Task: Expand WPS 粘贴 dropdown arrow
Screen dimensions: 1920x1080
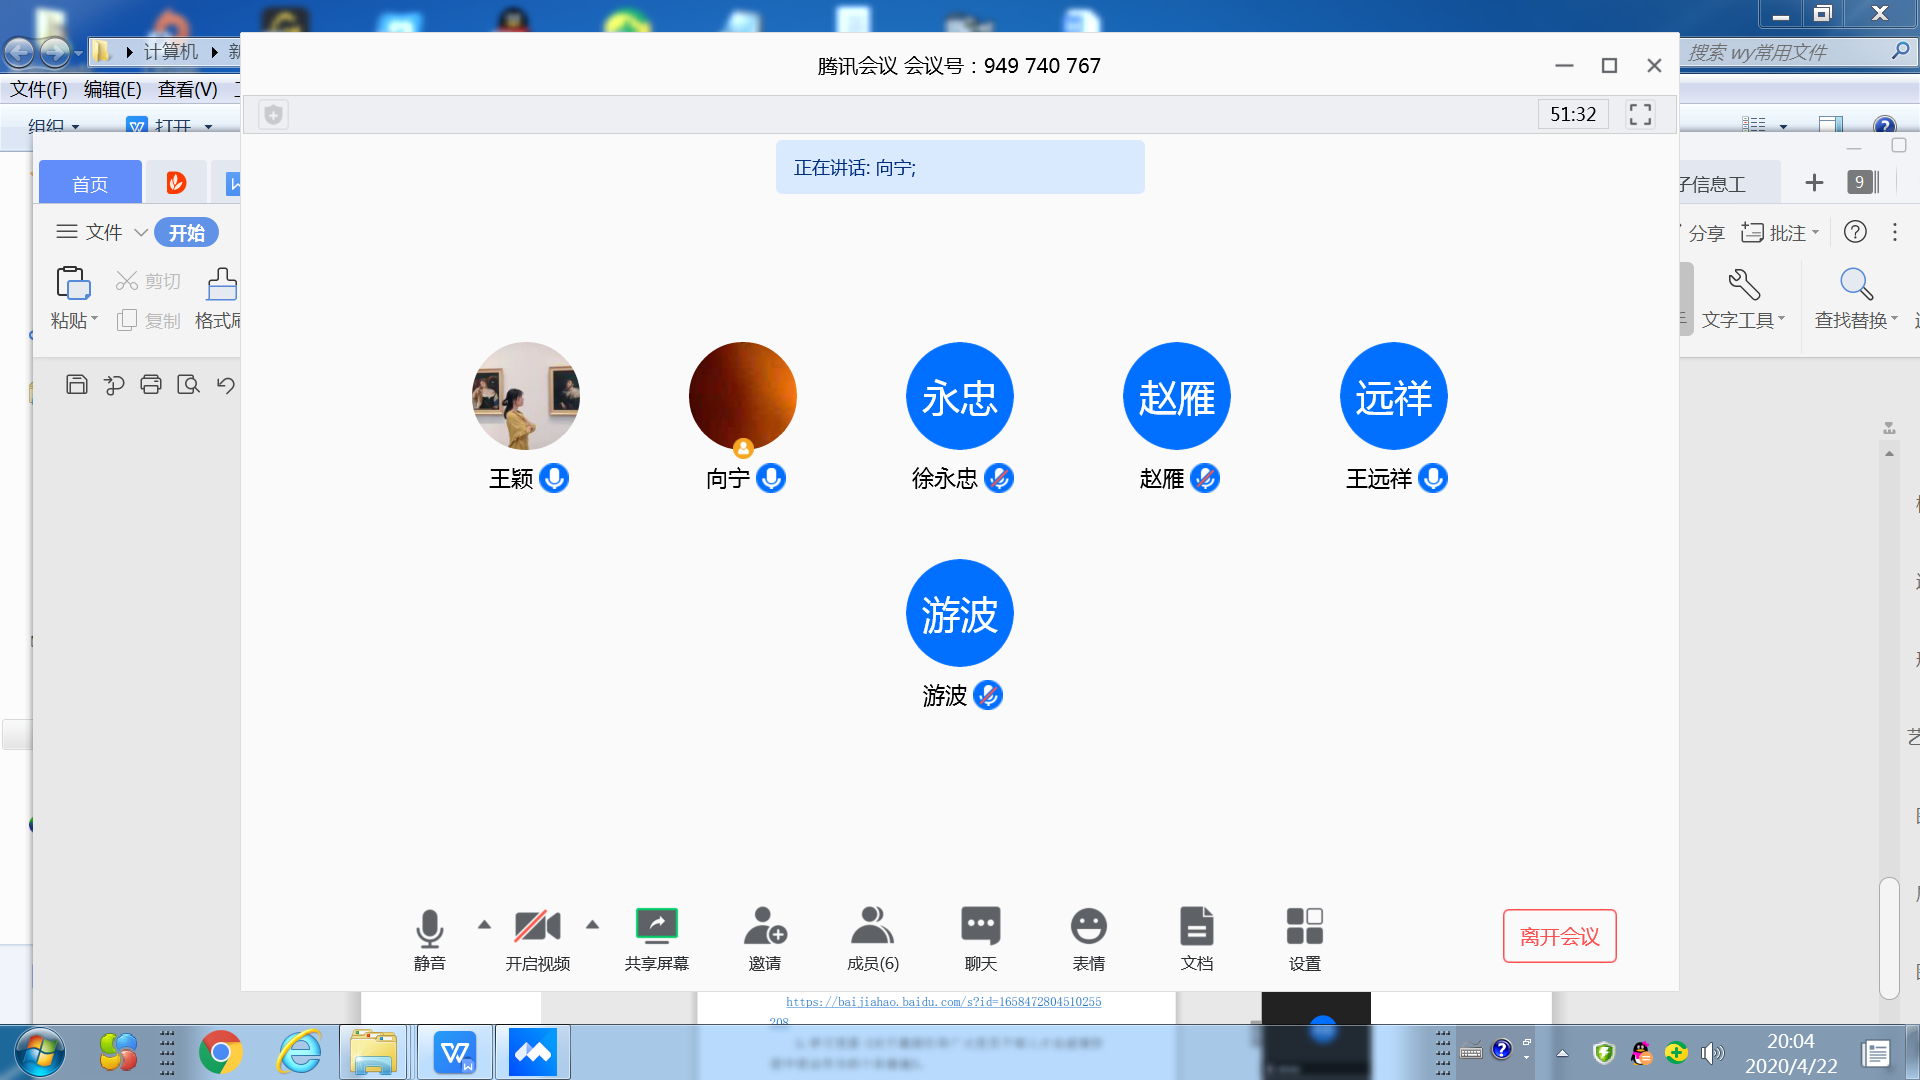Action: coord(94,320)
